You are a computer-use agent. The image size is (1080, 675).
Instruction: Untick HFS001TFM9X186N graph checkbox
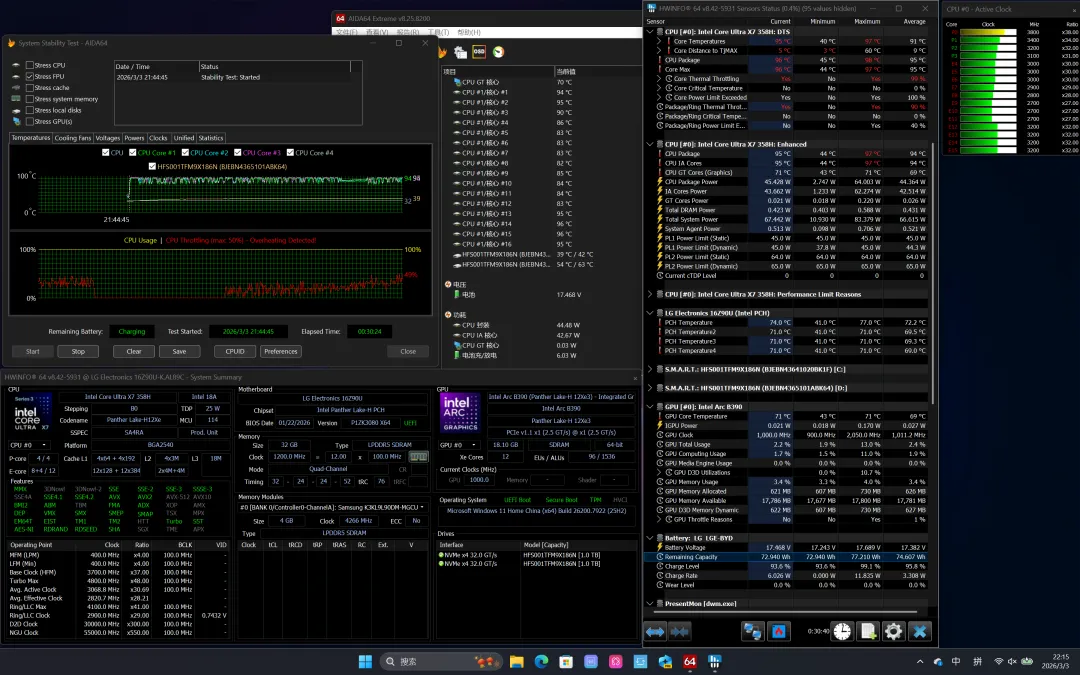(152, 166)
